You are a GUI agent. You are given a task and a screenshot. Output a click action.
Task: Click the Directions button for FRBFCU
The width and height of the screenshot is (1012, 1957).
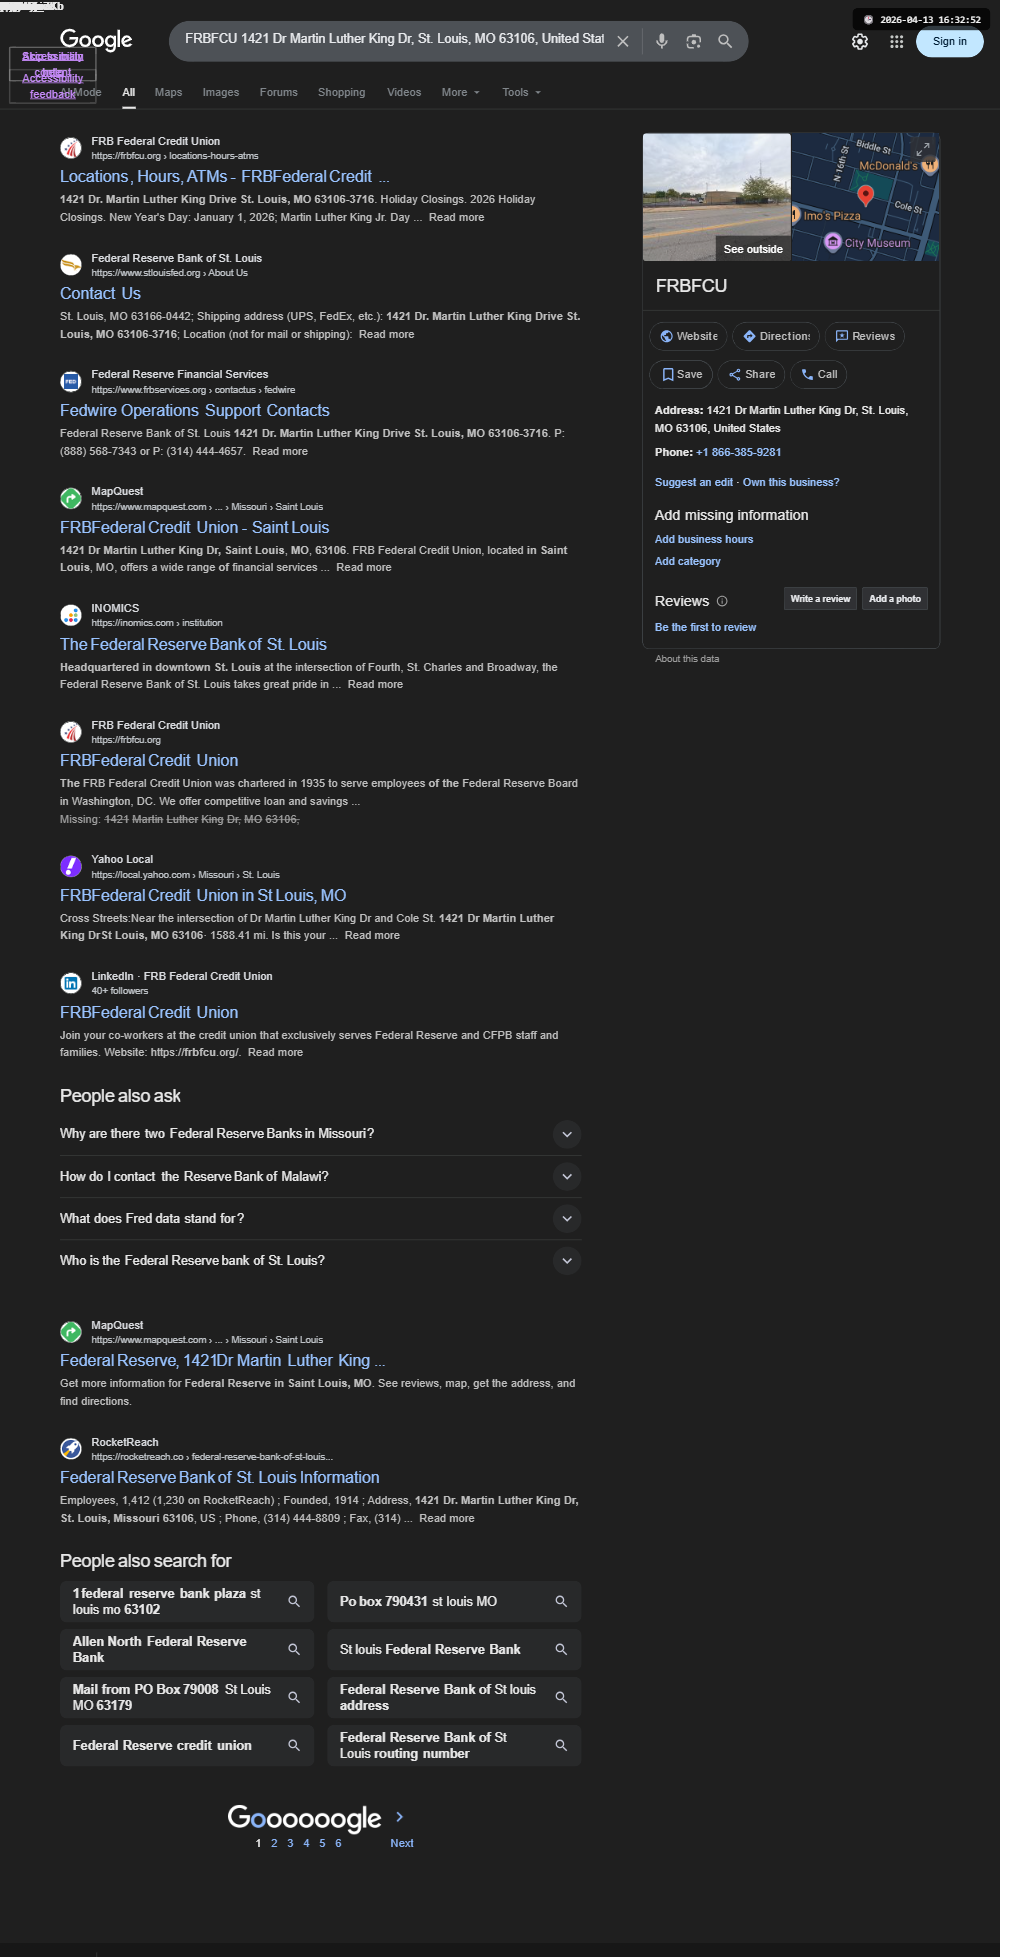click(776, 336)
